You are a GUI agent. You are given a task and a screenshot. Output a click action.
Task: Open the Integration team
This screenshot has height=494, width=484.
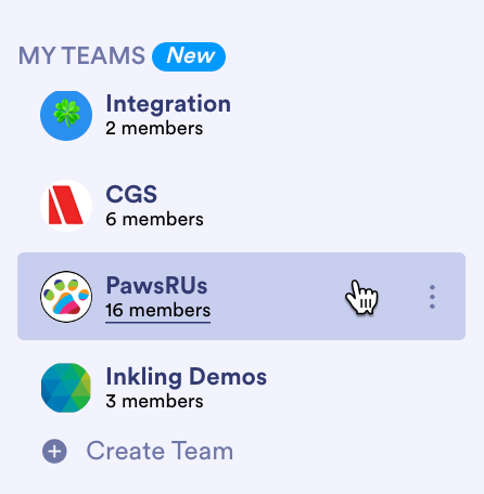168,104
